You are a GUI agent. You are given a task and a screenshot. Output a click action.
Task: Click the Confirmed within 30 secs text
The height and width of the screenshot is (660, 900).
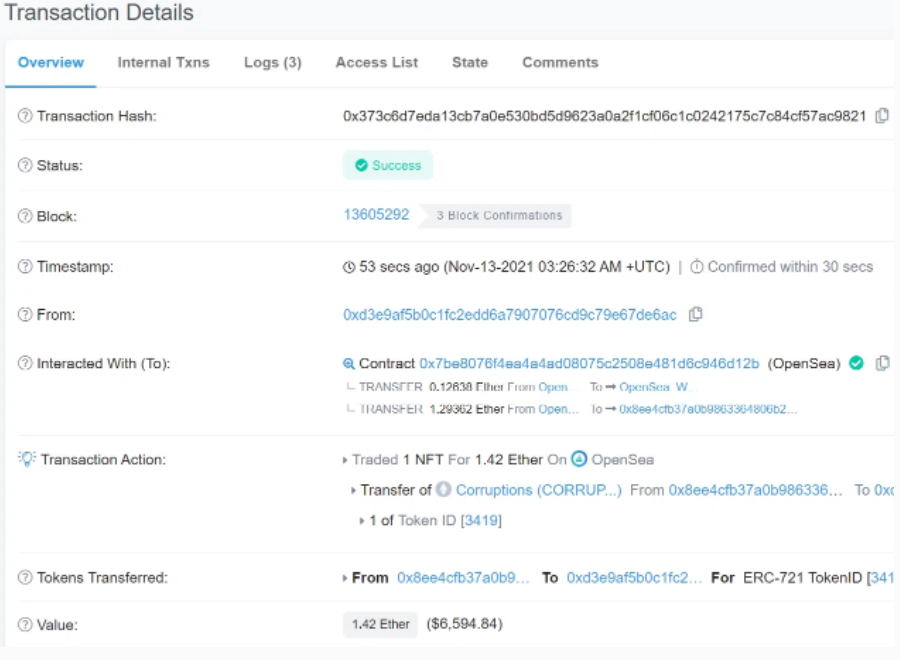pos(790,267)
